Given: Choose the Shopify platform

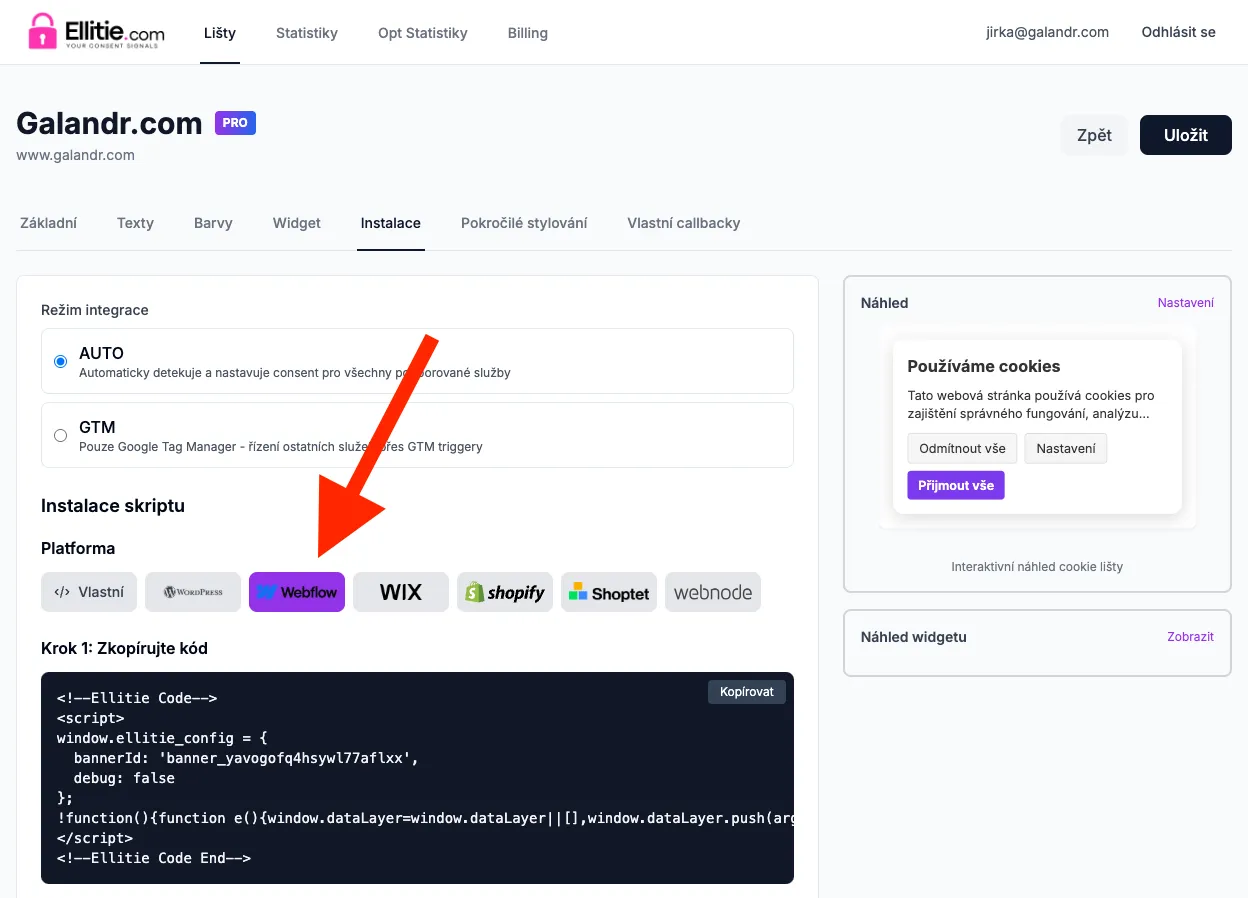Looking at the screenshot, I should pos(504,592).
